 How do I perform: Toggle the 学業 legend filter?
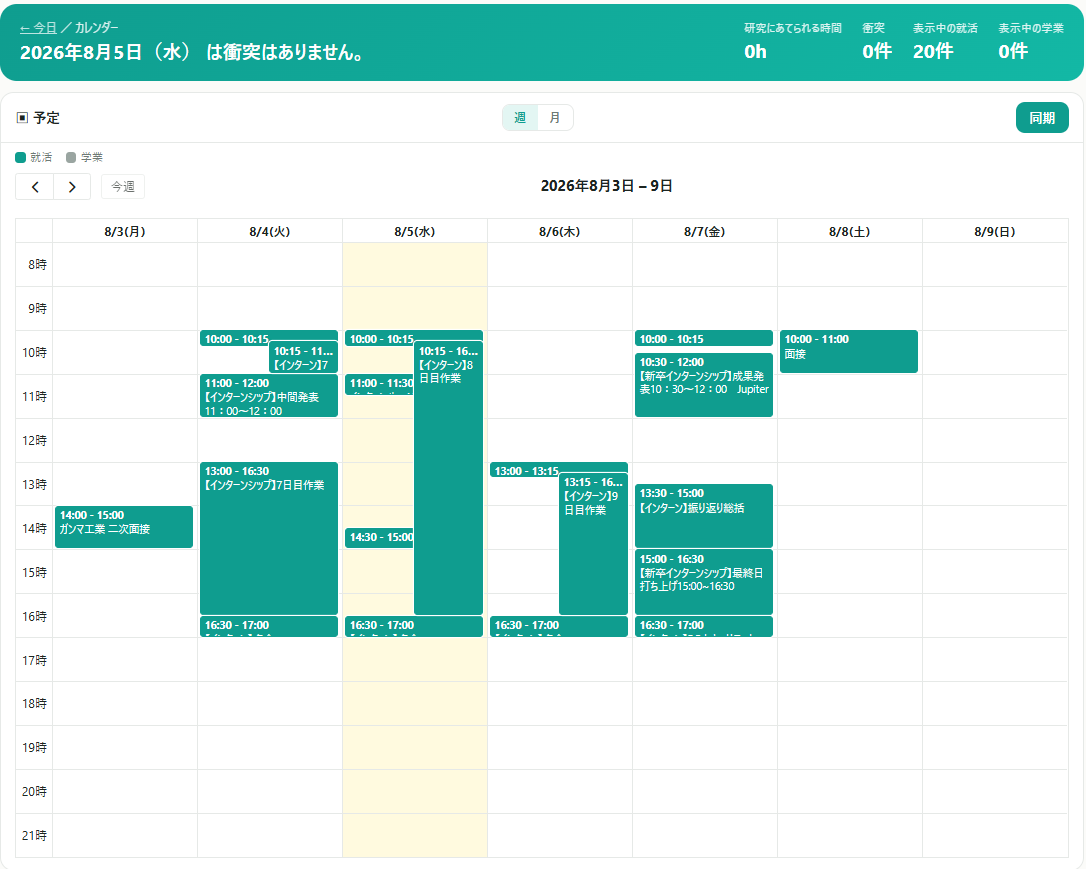point(84,157)
